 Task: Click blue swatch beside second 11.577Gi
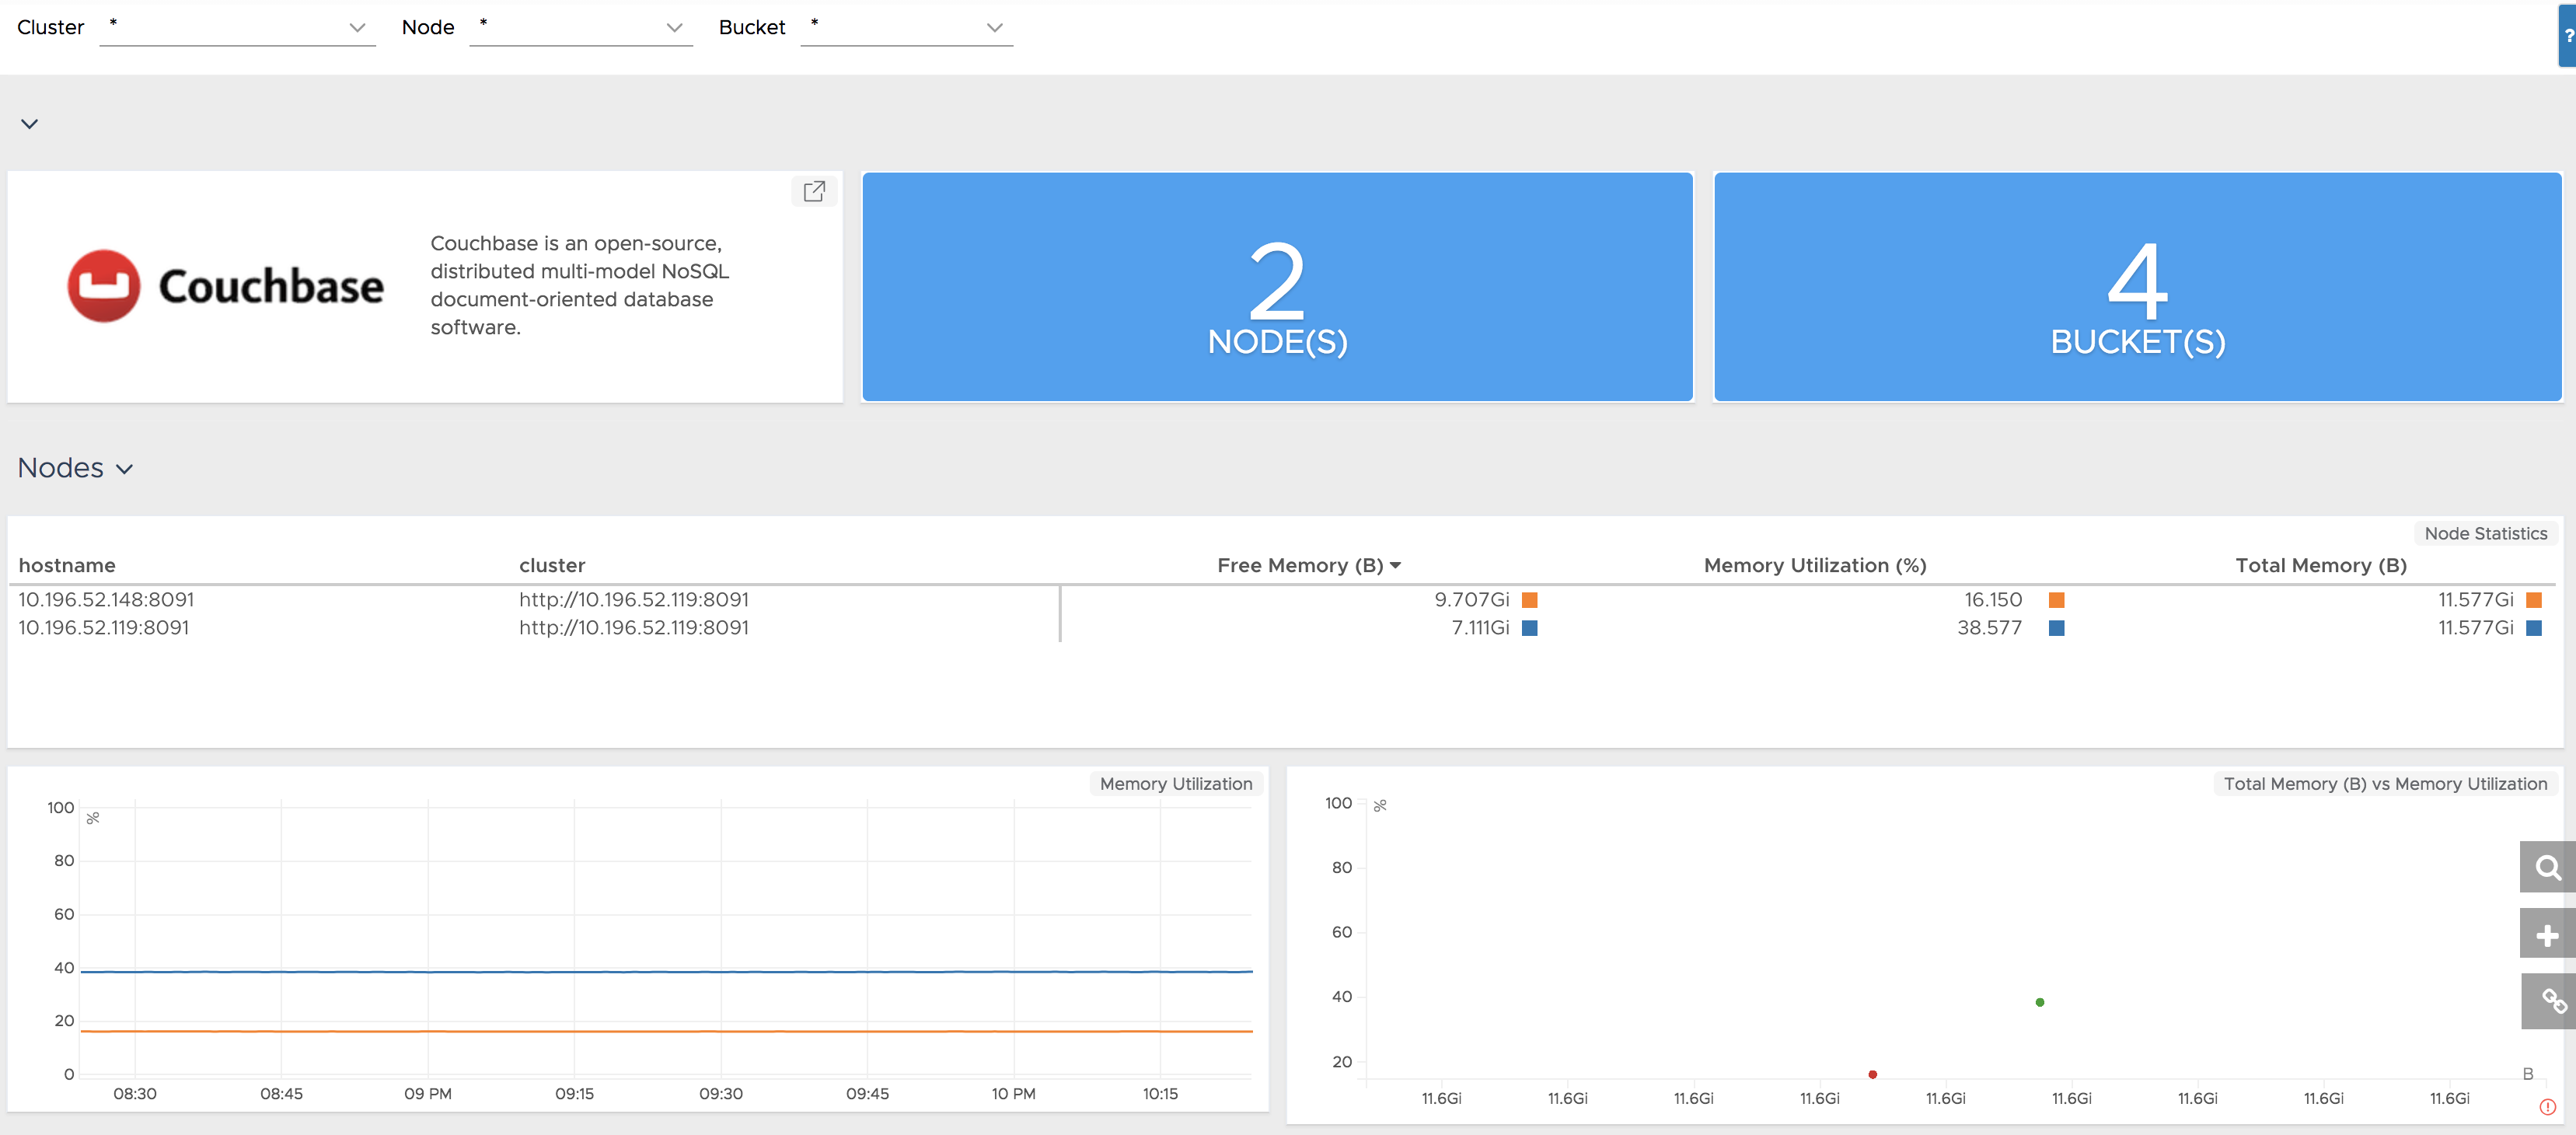pyautogui.click(x=2533, y=628)
